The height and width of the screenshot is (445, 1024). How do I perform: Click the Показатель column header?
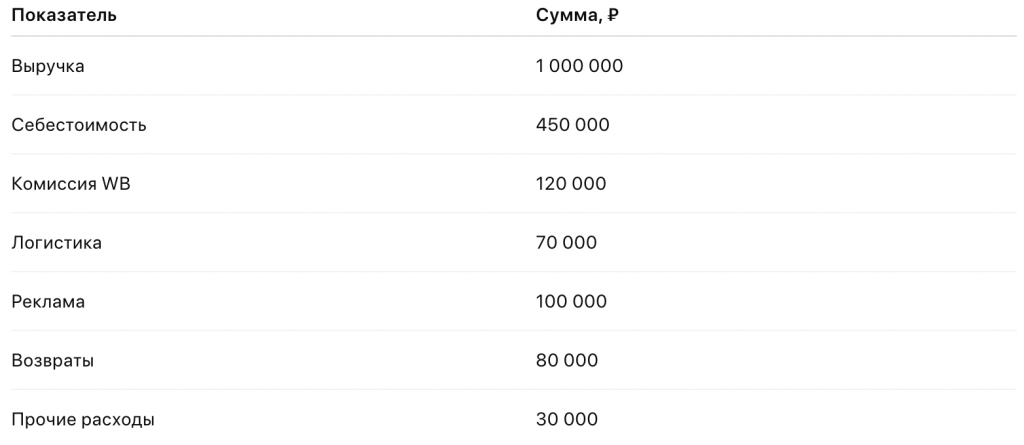click(x=64, y=15)
